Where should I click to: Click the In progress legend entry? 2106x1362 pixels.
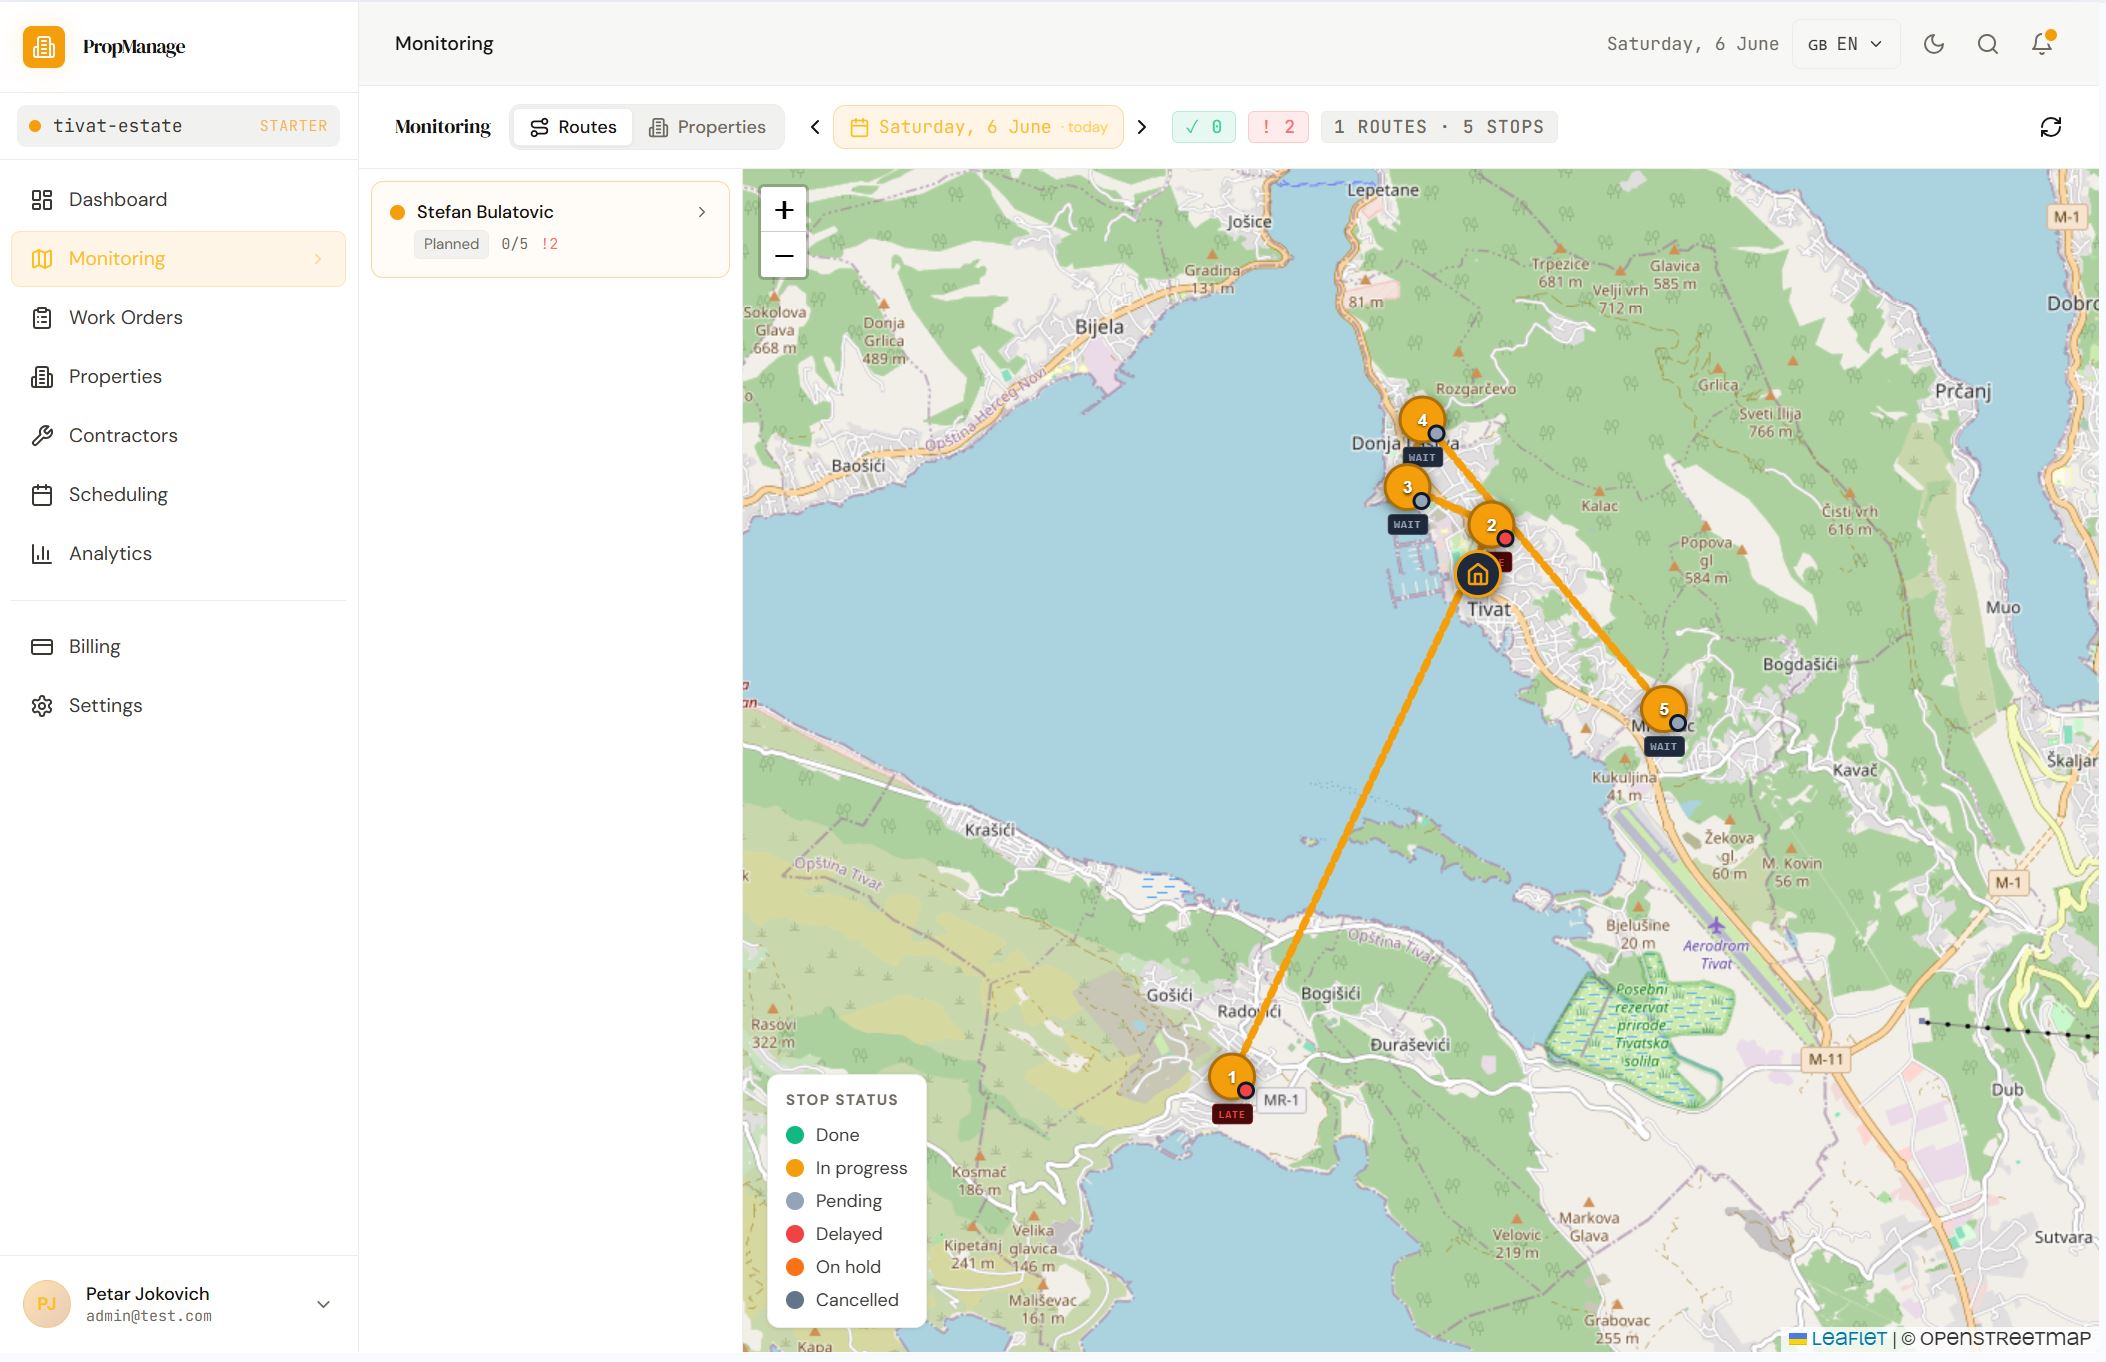click(847, 1168)
